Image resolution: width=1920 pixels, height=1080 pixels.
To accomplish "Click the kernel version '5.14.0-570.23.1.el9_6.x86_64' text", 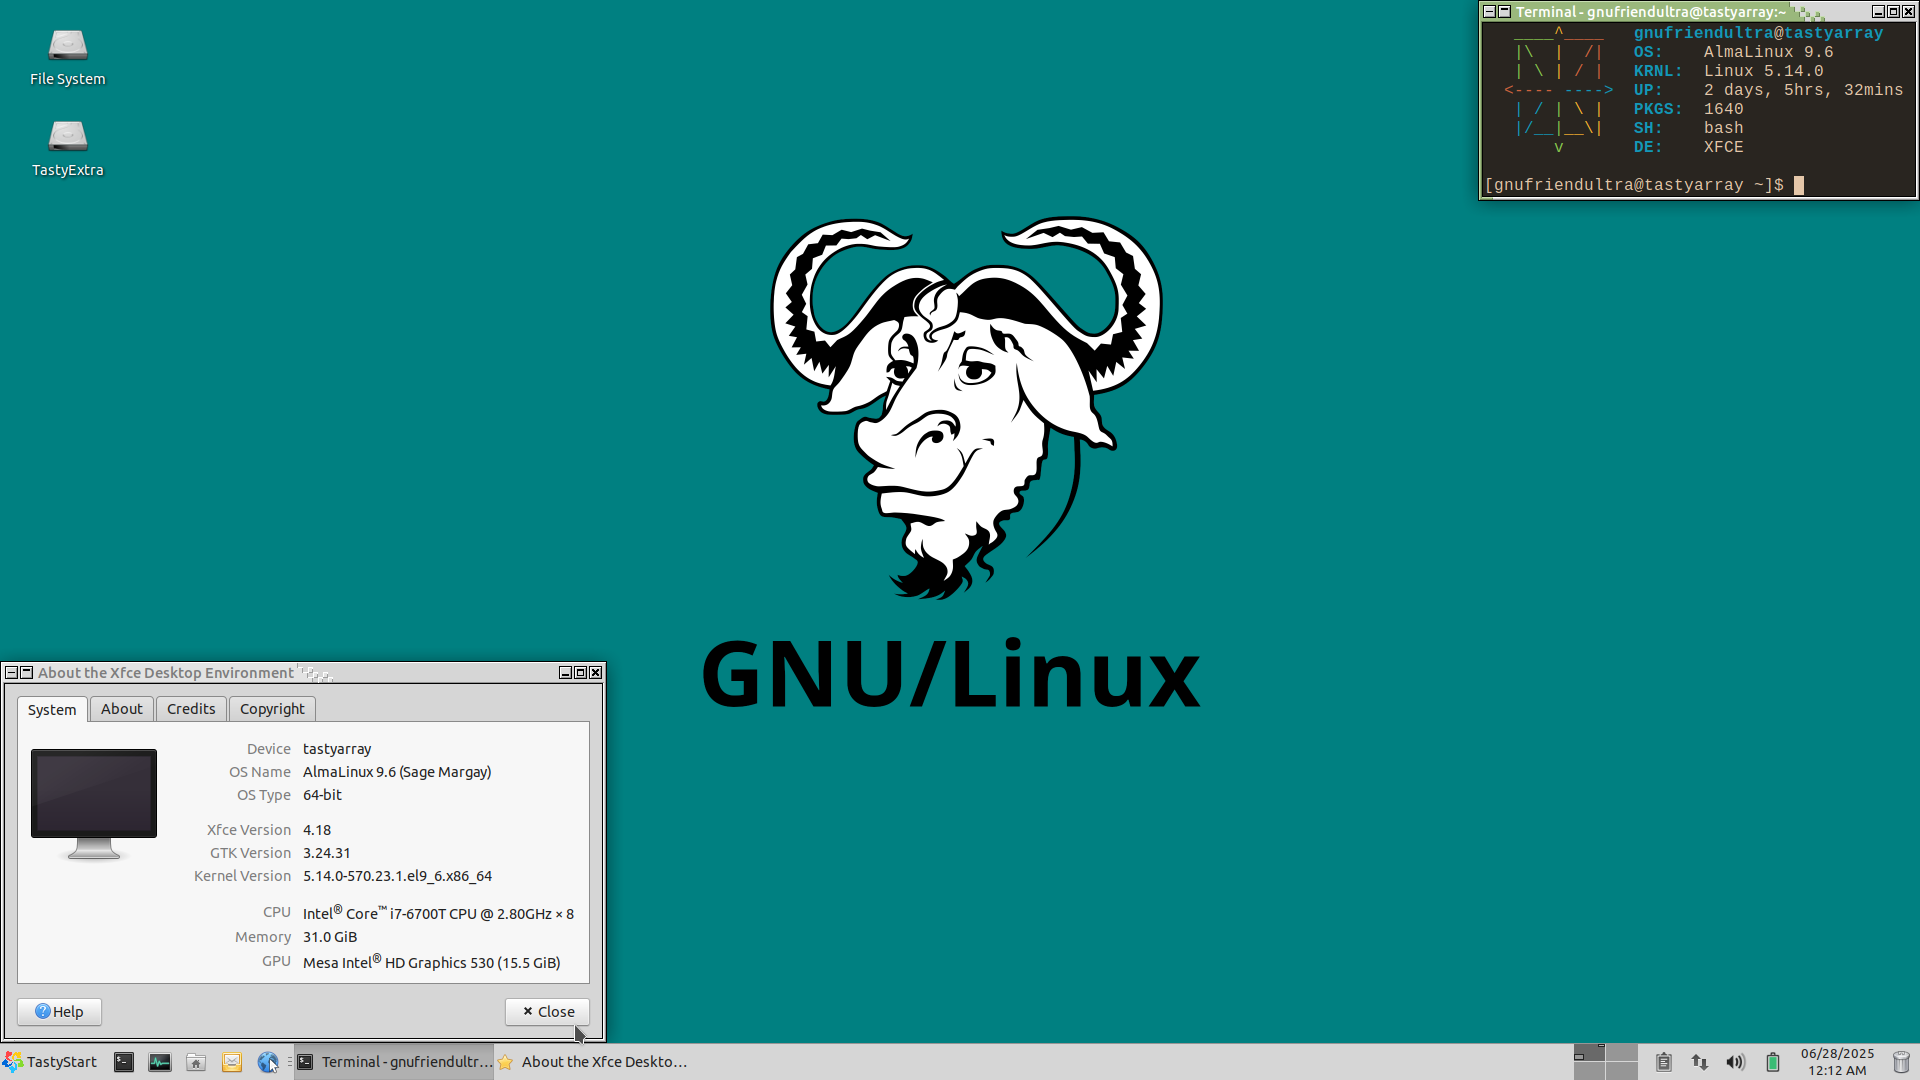I will 397,876.
